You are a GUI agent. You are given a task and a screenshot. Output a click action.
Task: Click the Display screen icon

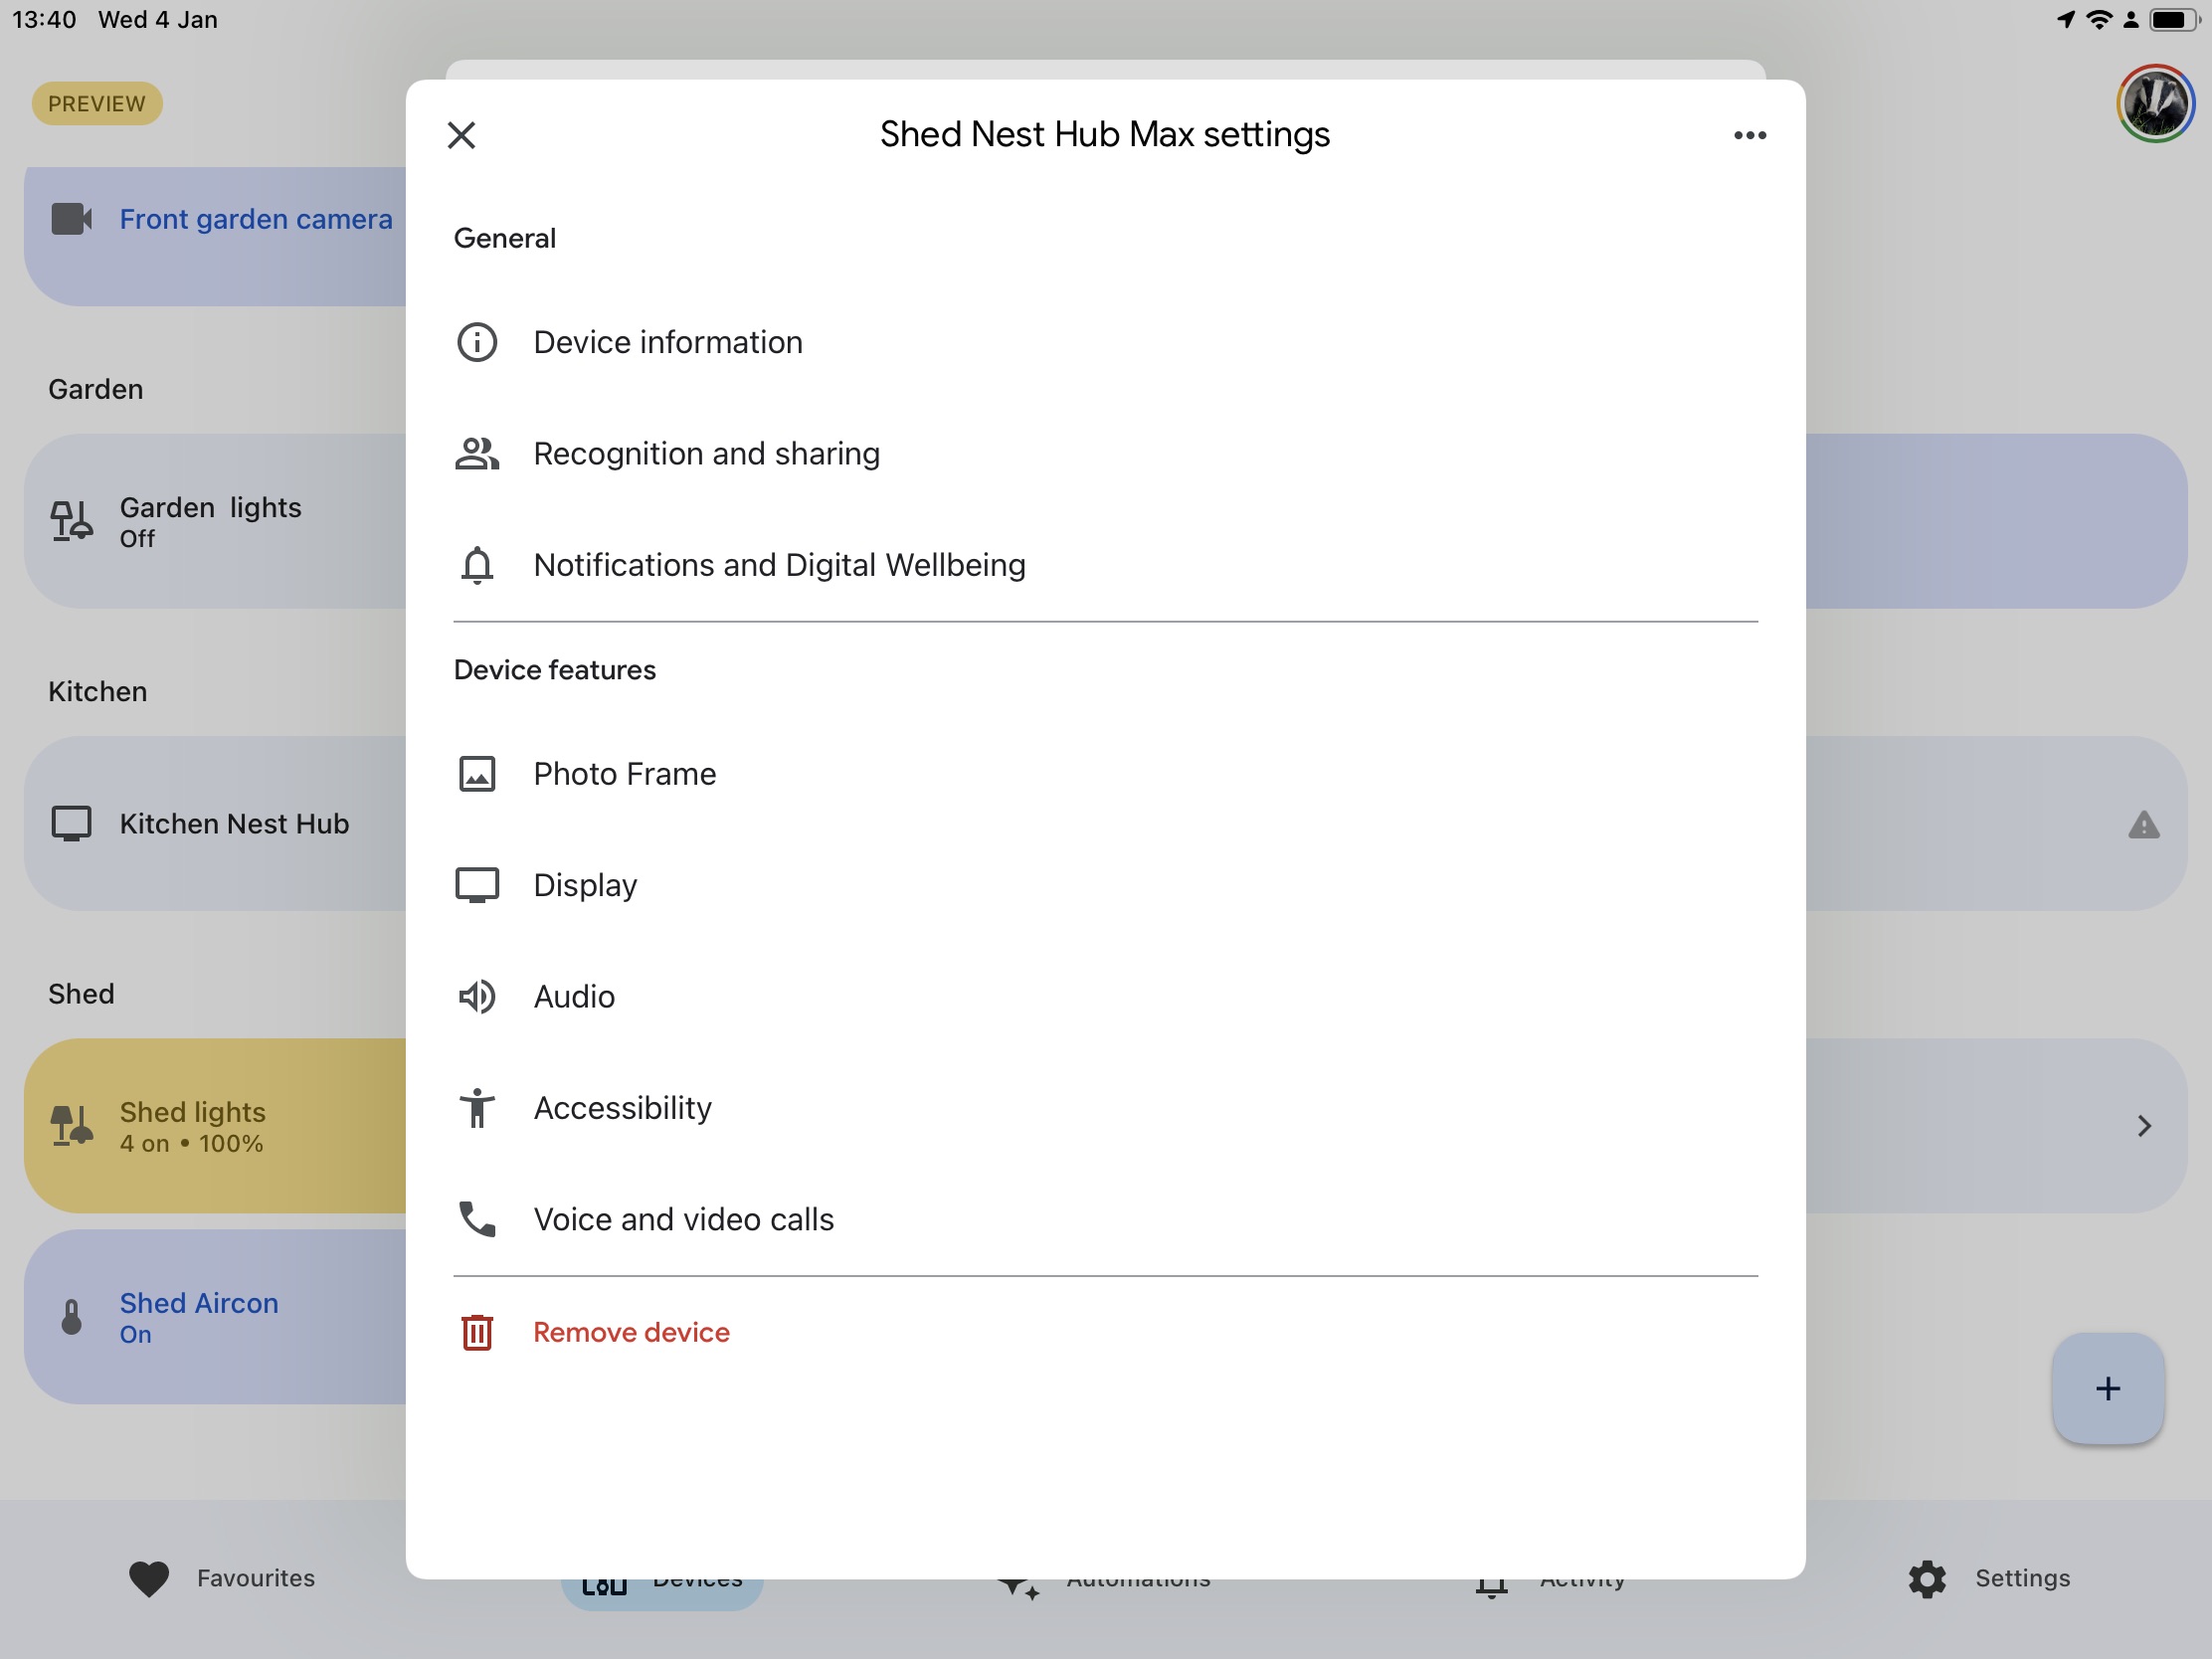(x=477, y=885)
